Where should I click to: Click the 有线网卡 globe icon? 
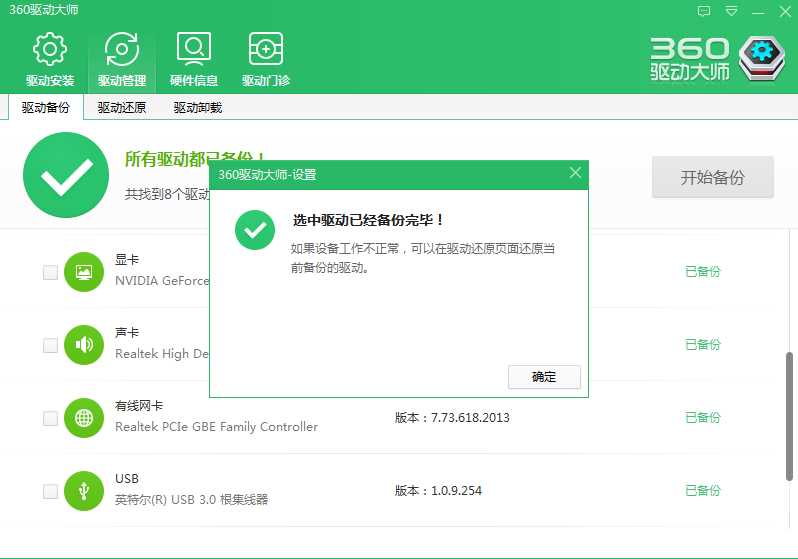[x=84, y=418]
